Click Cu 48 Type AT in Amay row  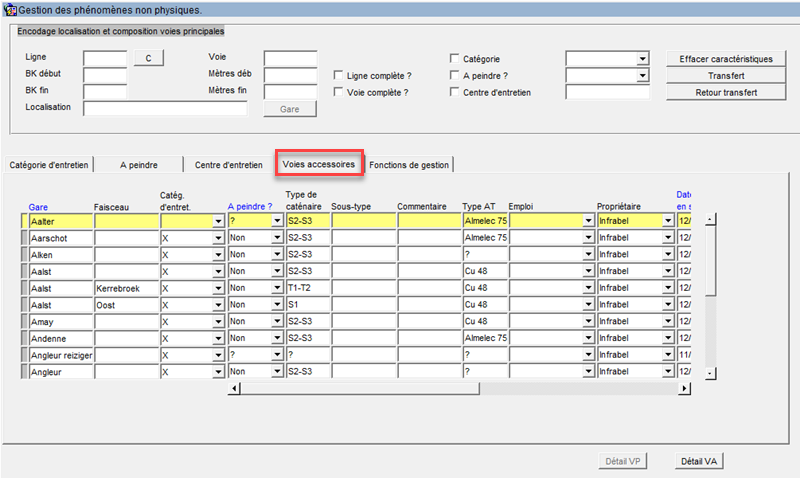pos(485,321)
